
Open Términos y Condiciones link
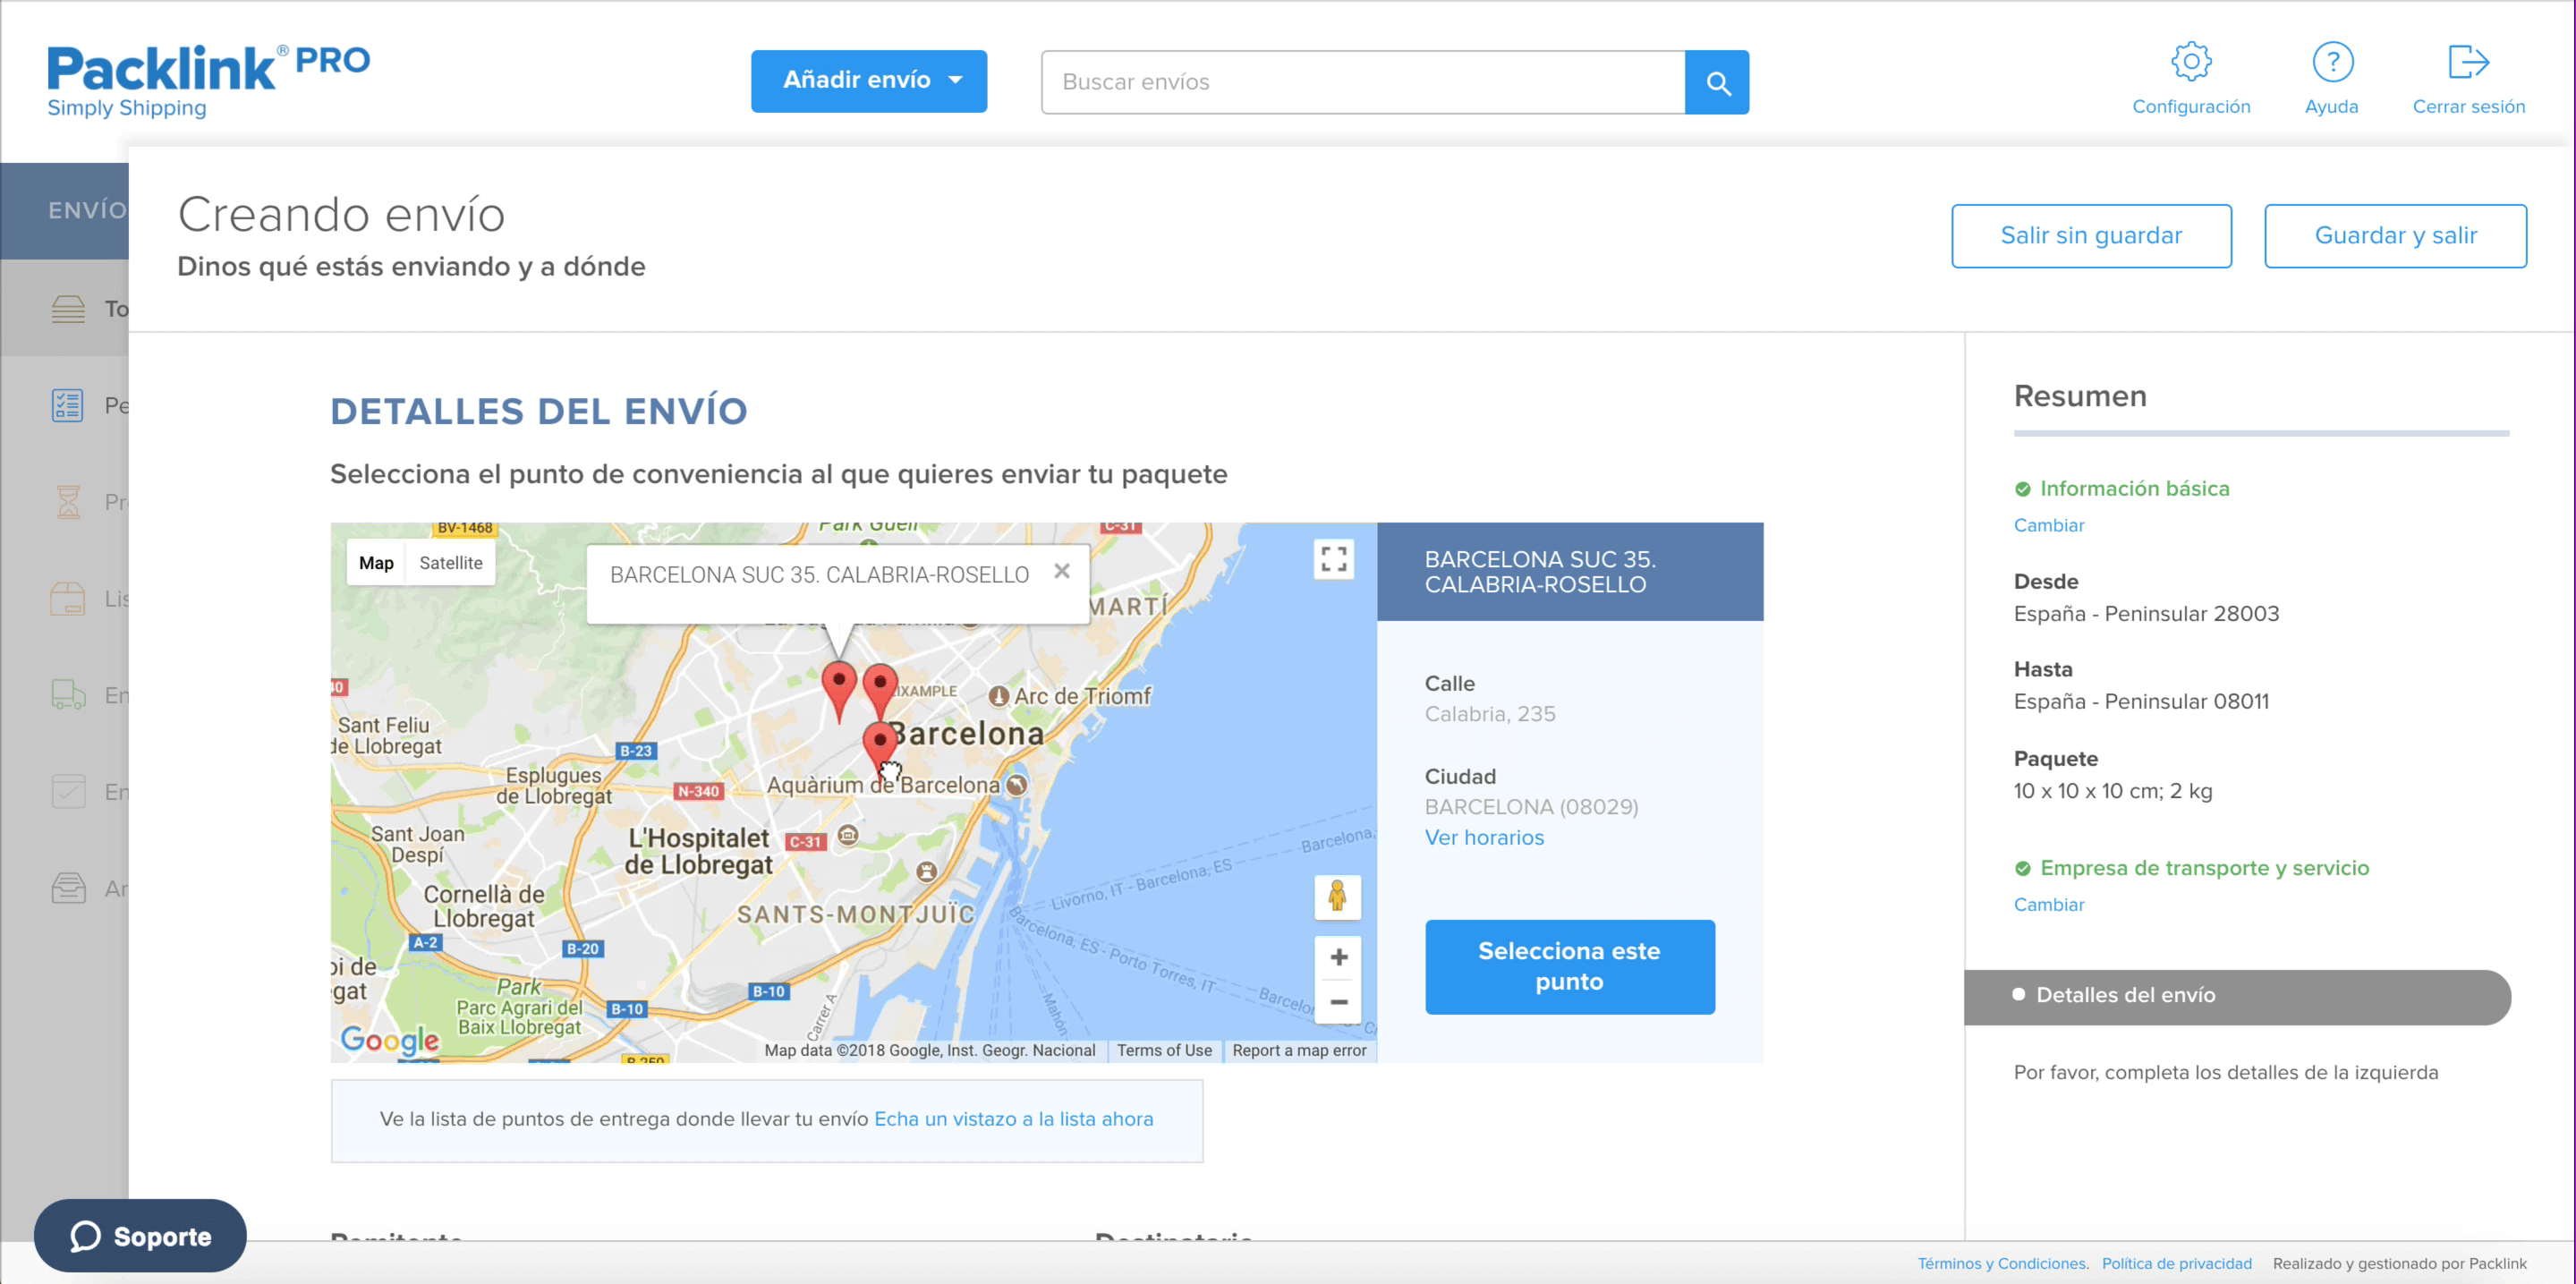(2002, 1264)
